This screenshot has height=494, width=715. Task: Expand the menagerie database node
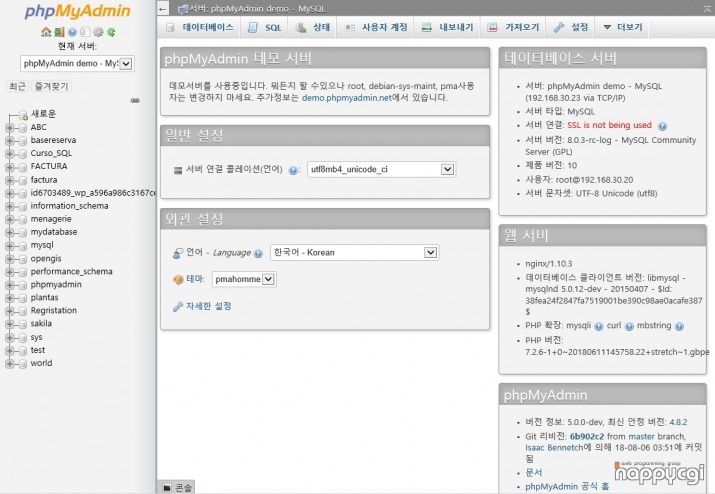[x=10, y=219]
